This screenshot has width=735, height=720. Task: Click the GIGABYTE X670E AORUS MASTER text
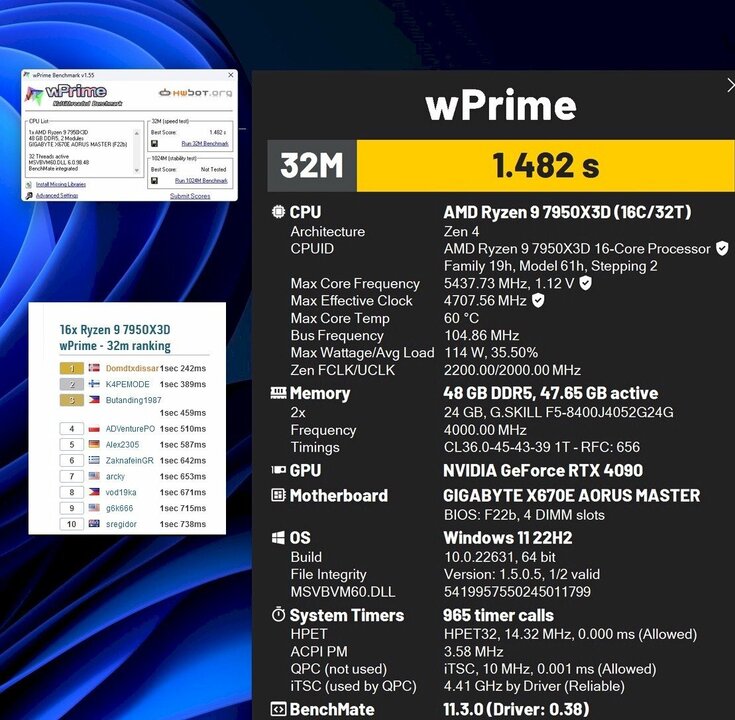(571, 495)
